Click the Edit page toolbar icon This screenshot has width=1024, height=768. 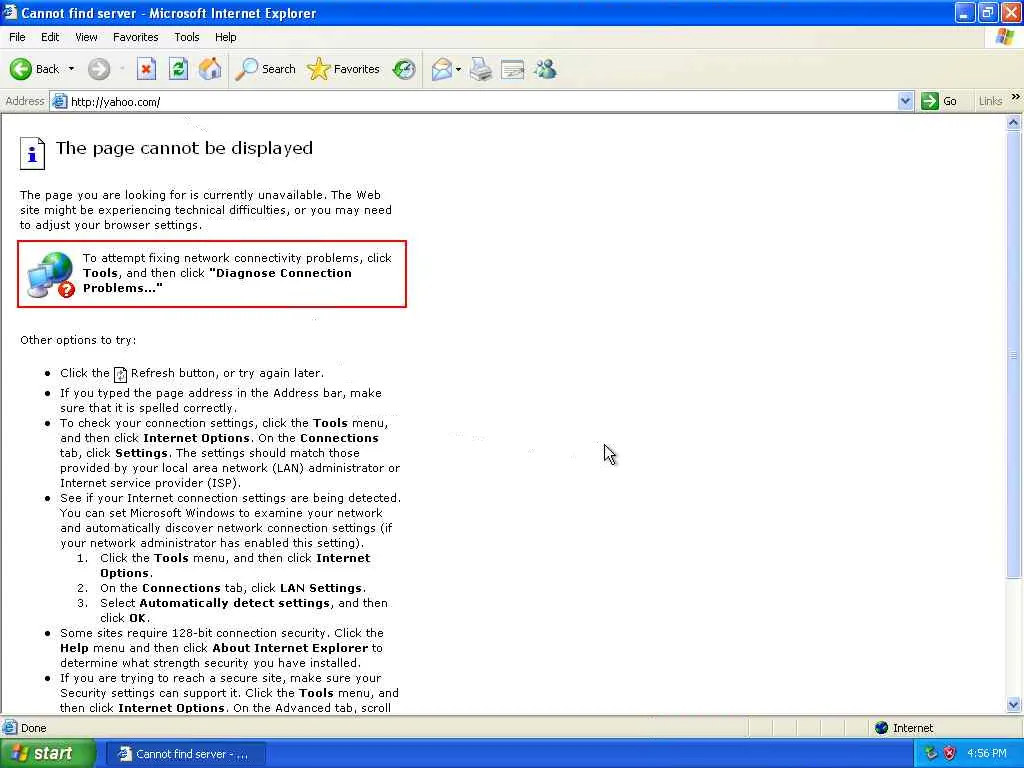point(513,69)
